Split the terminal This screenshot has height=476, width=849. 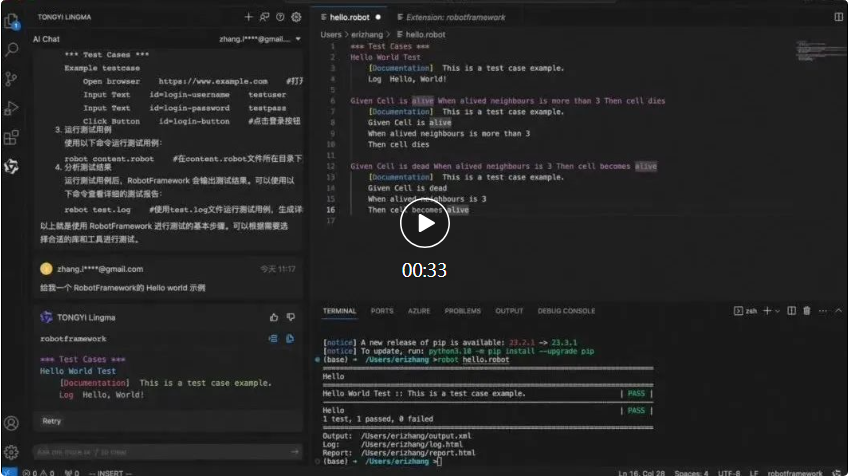792,311
